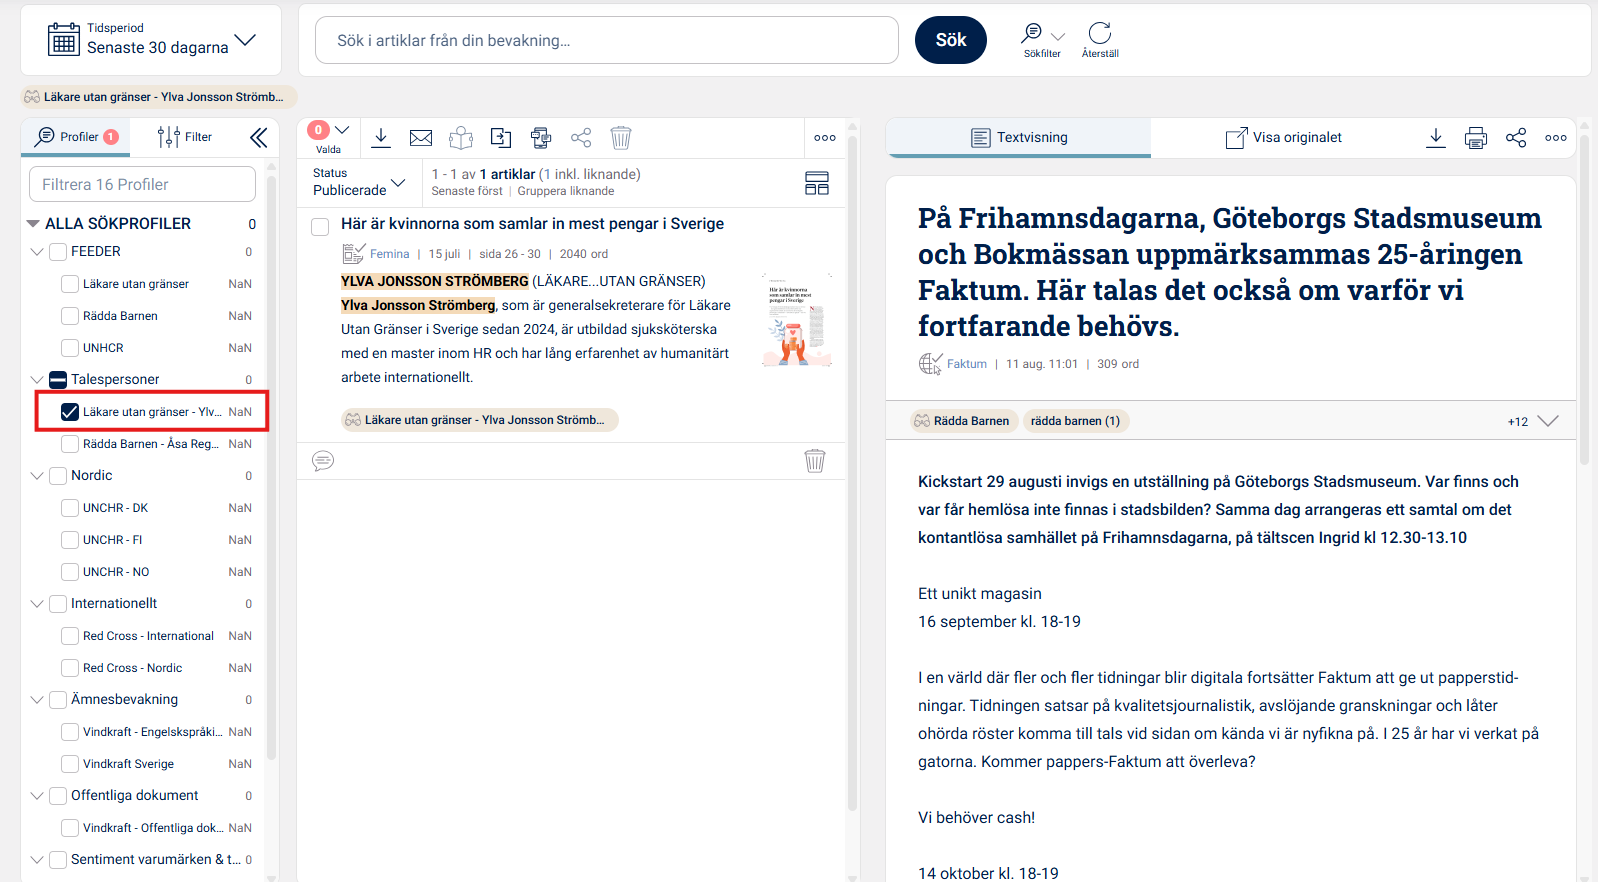The width and height of the screenshot is (1598, 882).
Task: Open more options in reading pane toolbar
Action: (x=1556, y=138)
